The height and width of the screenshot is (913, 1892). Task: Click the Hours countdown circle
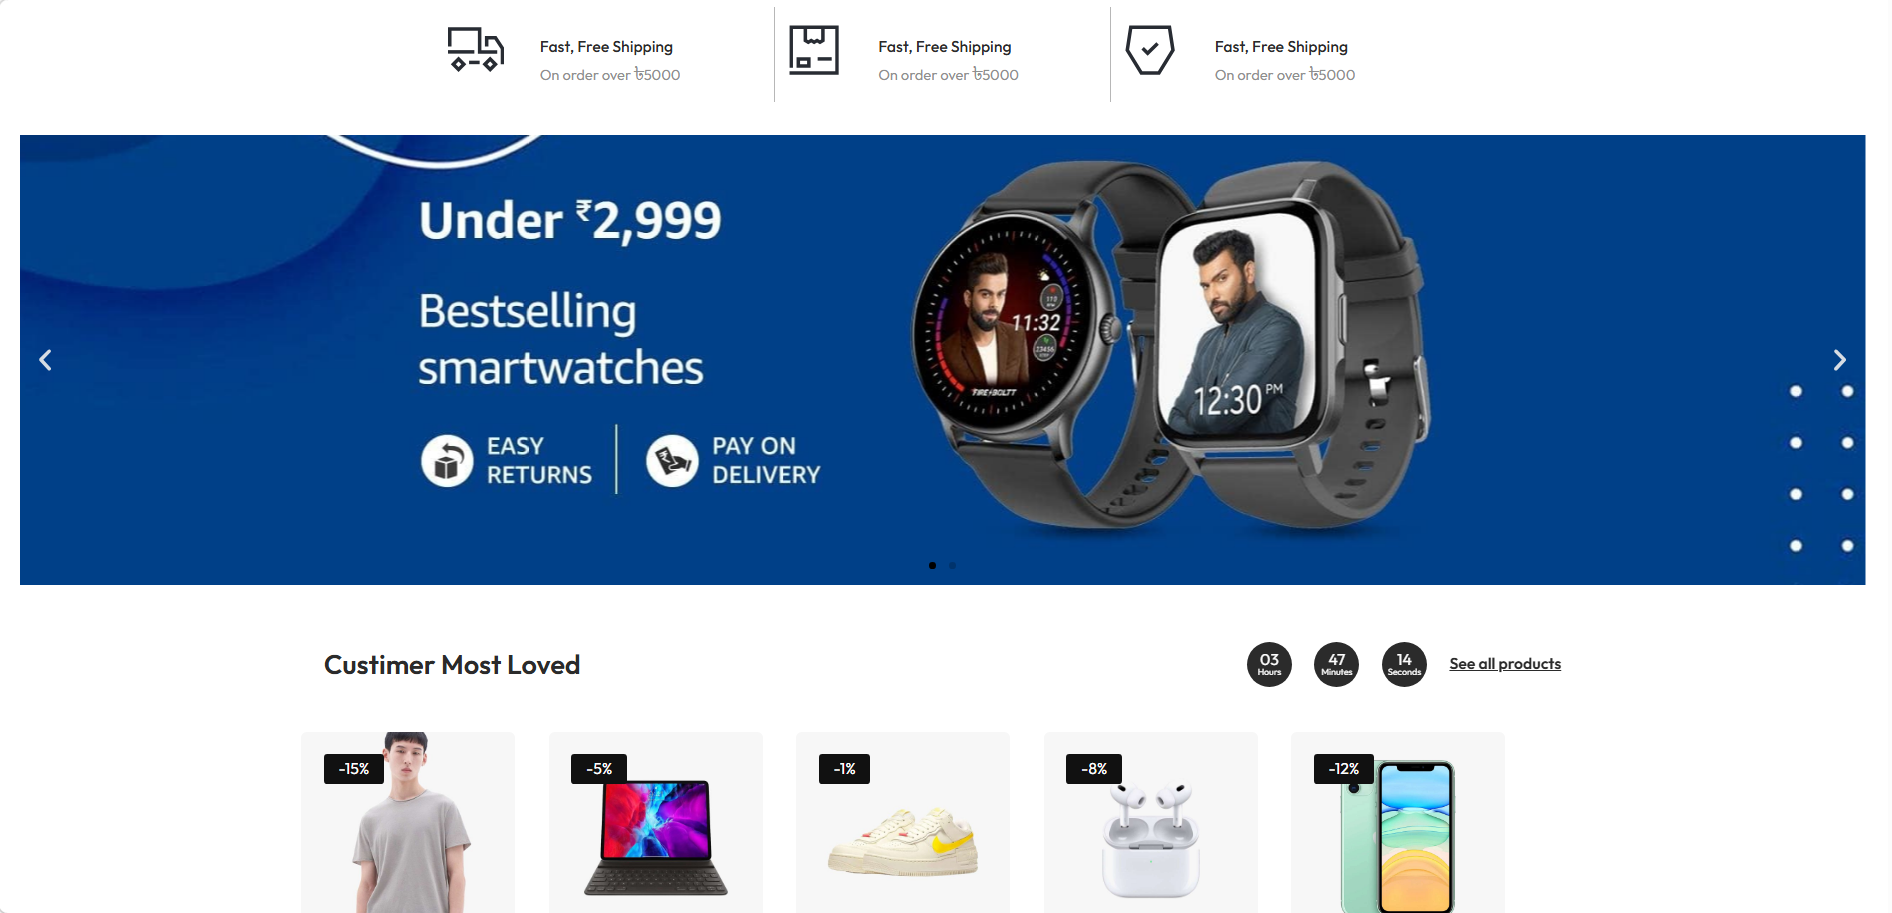click(x=1269, y=664)
